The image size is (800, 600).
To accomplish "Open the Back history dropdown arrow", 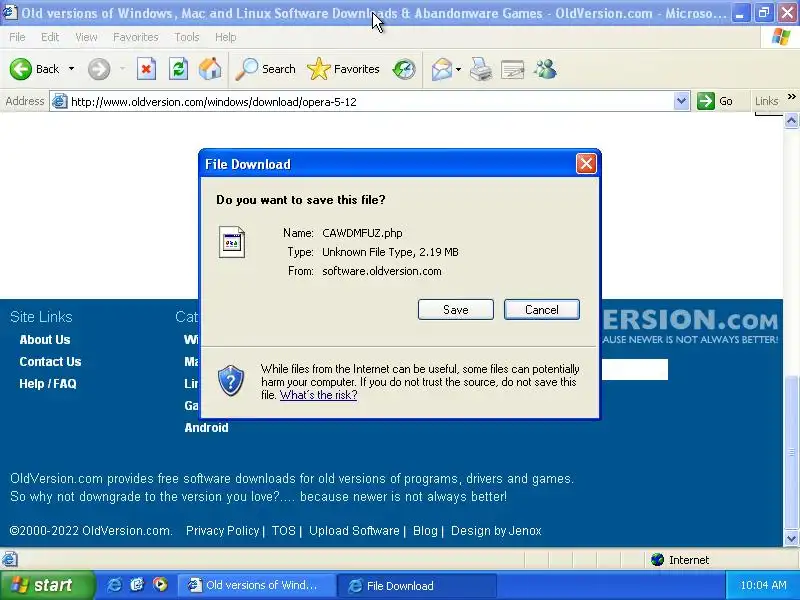I will click(71, 69).
